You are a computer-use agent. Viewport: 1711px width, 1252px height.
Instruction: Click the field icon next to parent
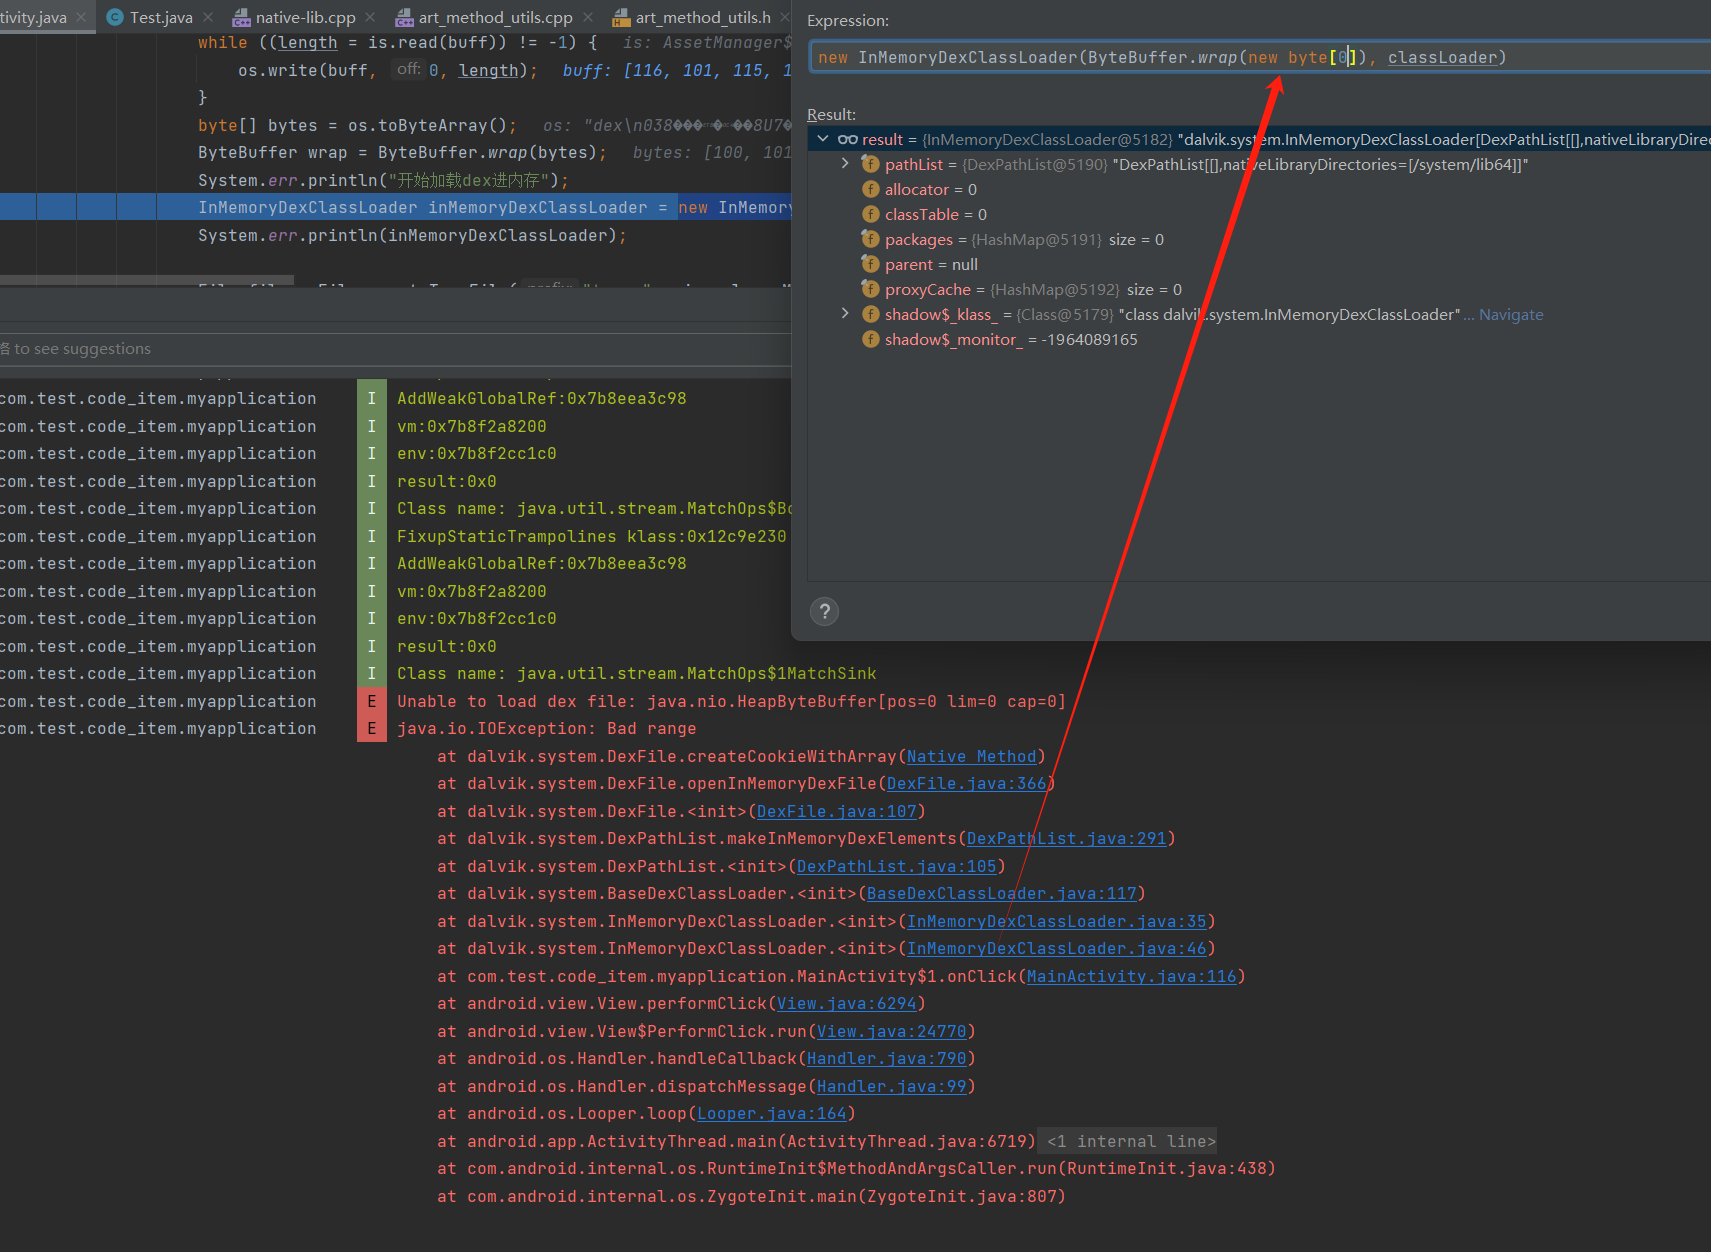pyautogui.click(x=871, y=264)
